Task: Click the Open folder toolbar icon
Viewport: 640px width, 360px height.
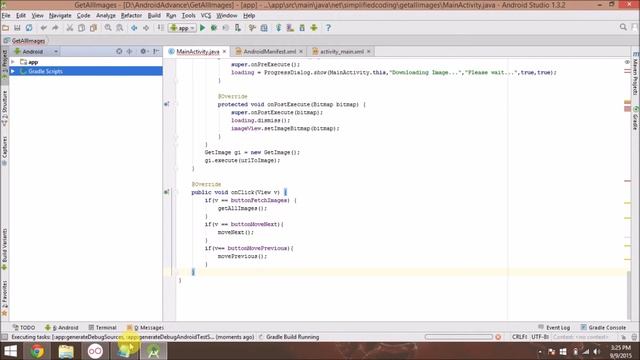Action: [x=6, y=28]
